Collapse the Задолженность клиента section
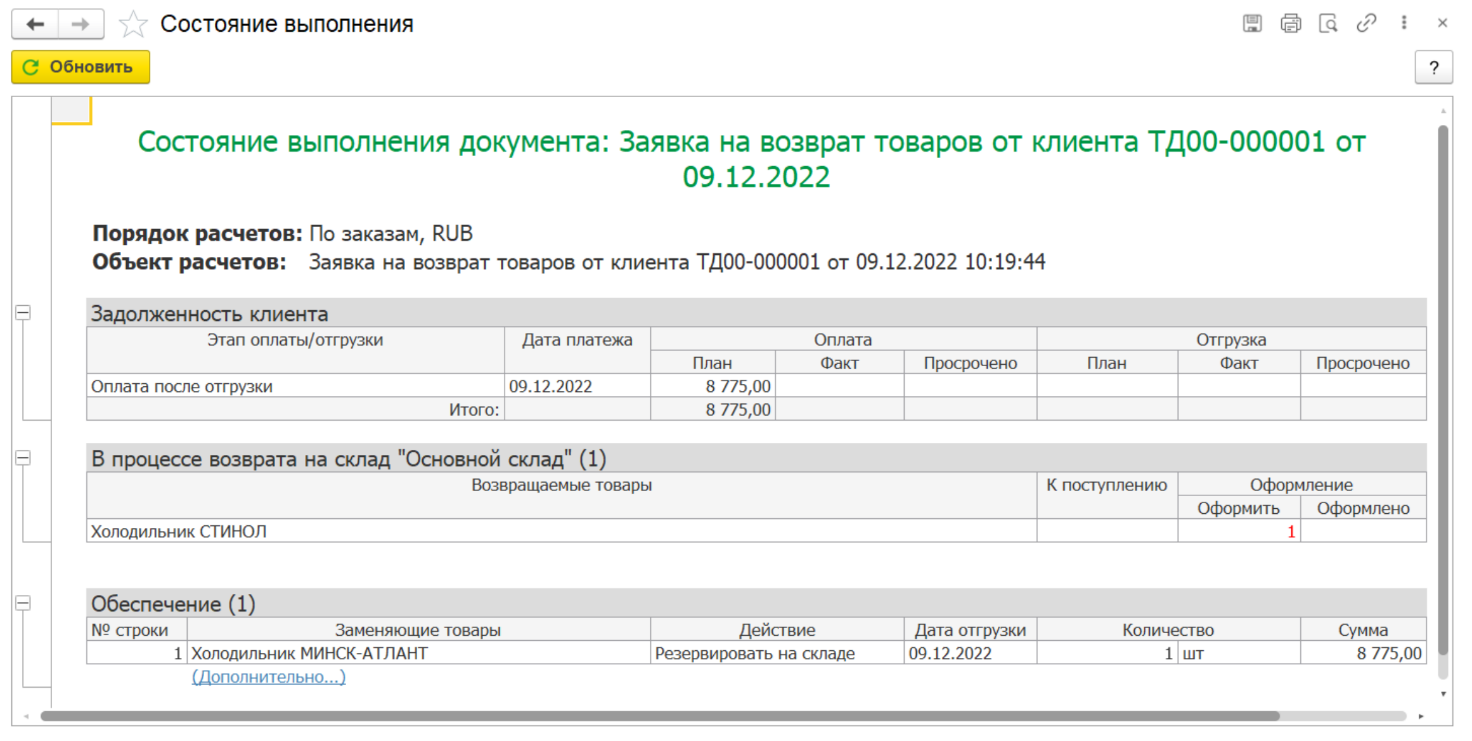 23,313
